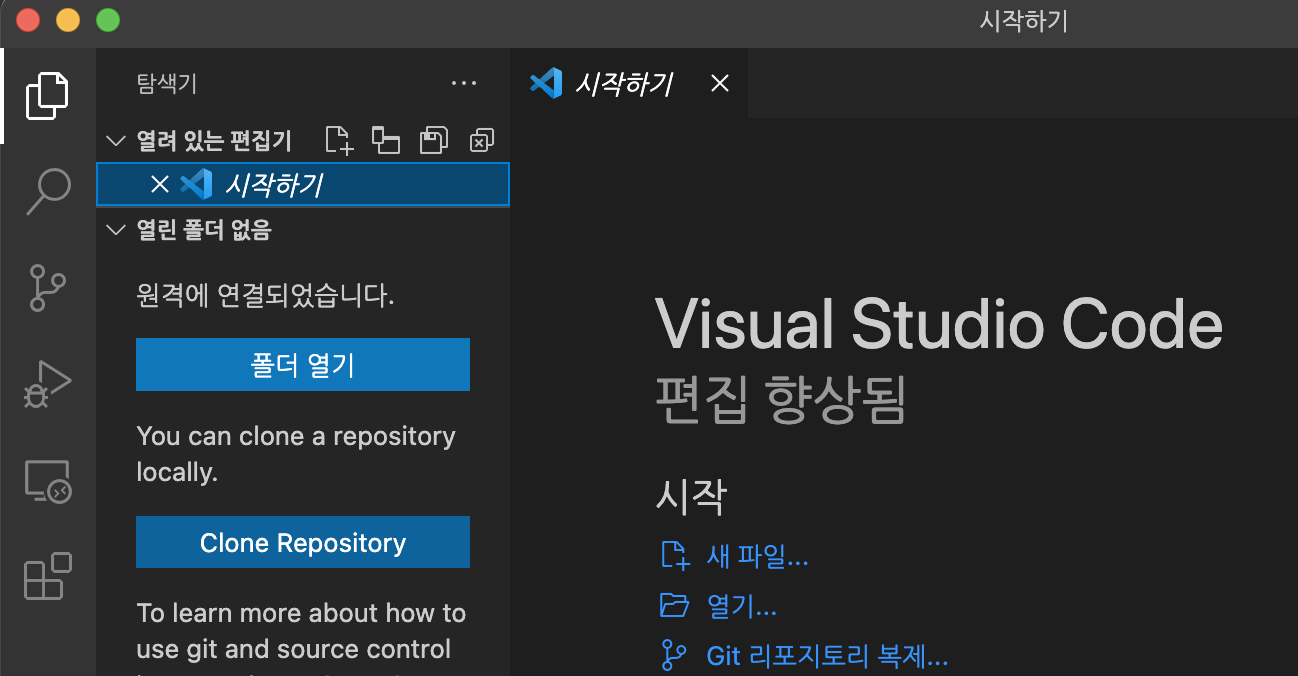The width and height of the screenshot is (1298, 676).
Task: Click the 탐색기 sidebar title
Action: [x=167, y=84]
